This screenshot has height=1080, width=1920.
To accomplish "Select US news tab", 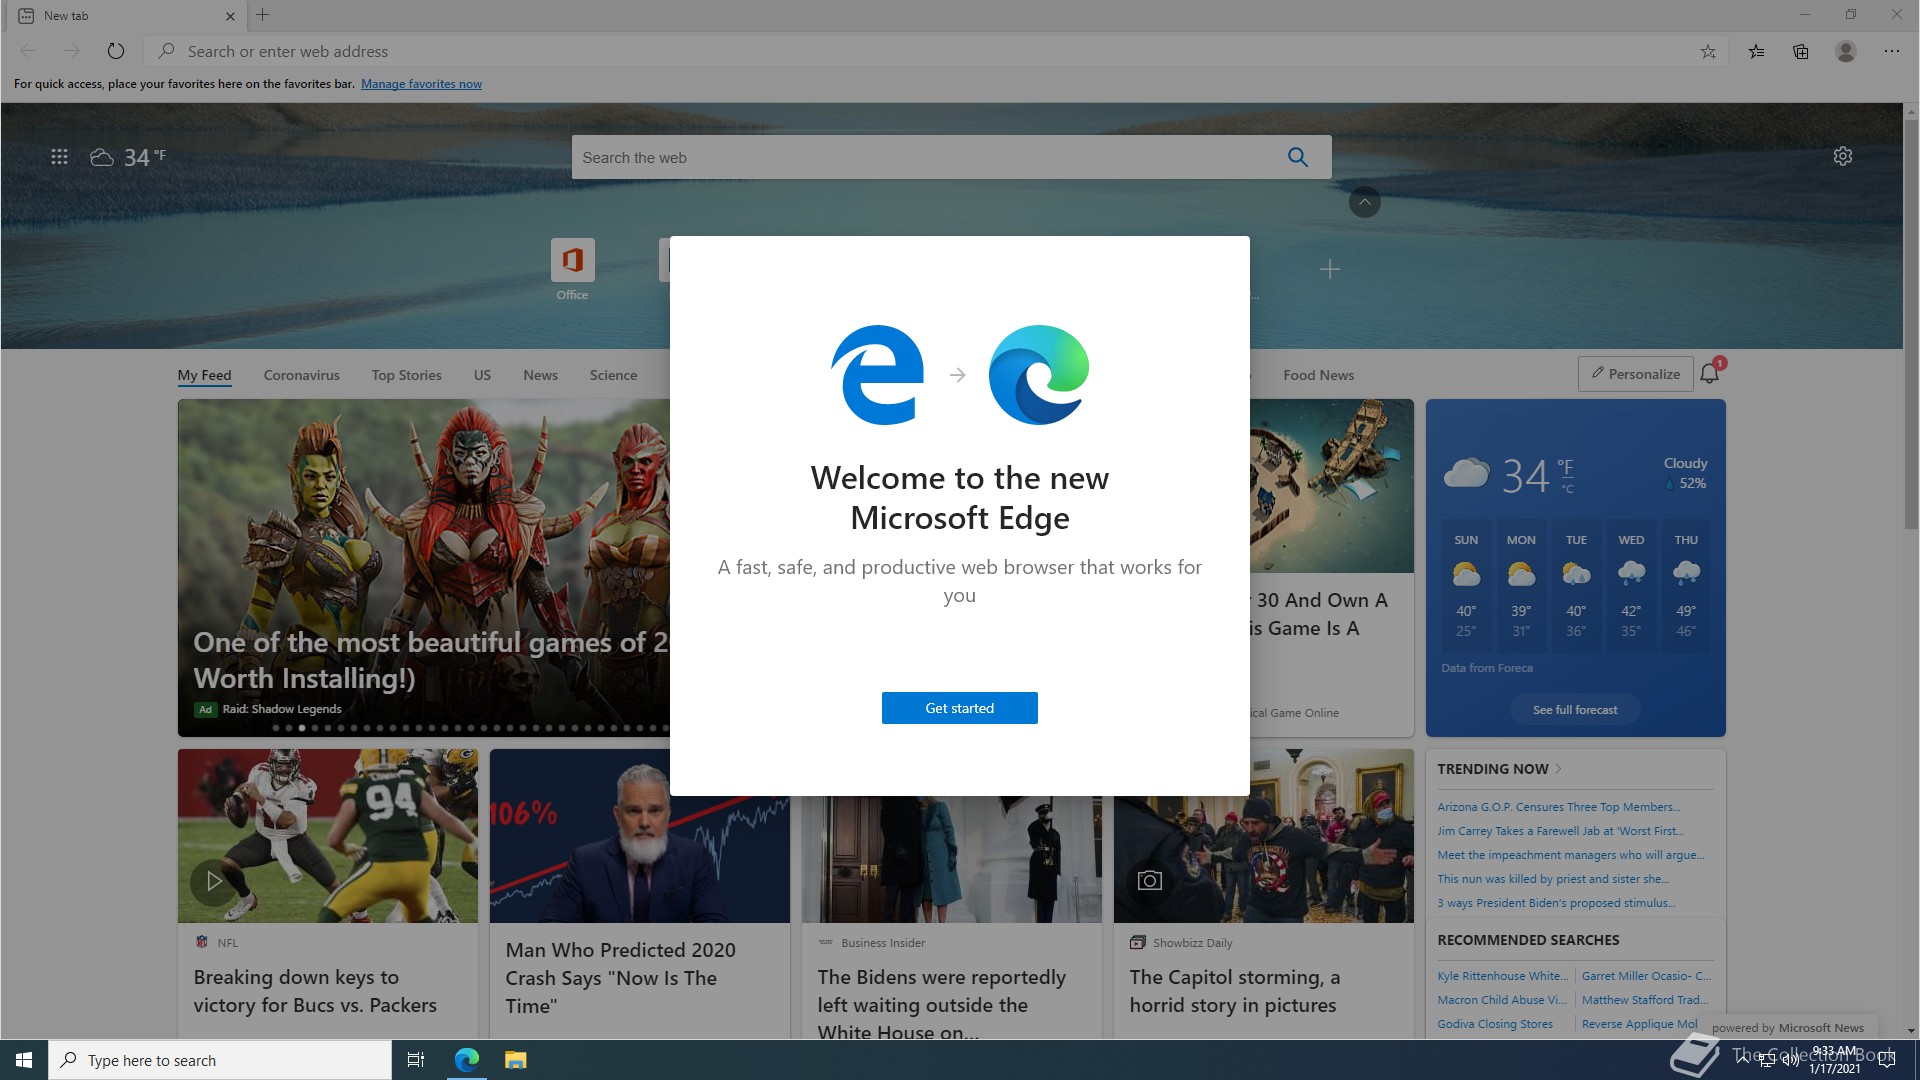I will [482, 375].
